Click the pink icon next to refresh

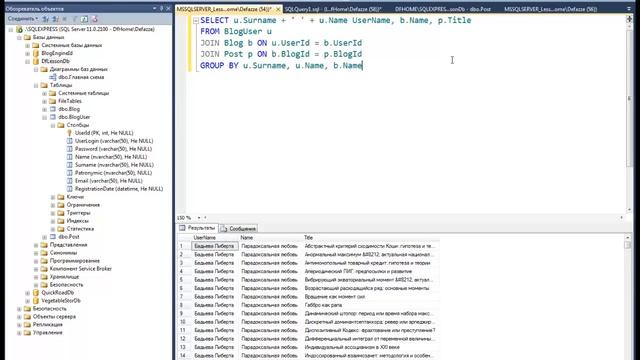95,19
